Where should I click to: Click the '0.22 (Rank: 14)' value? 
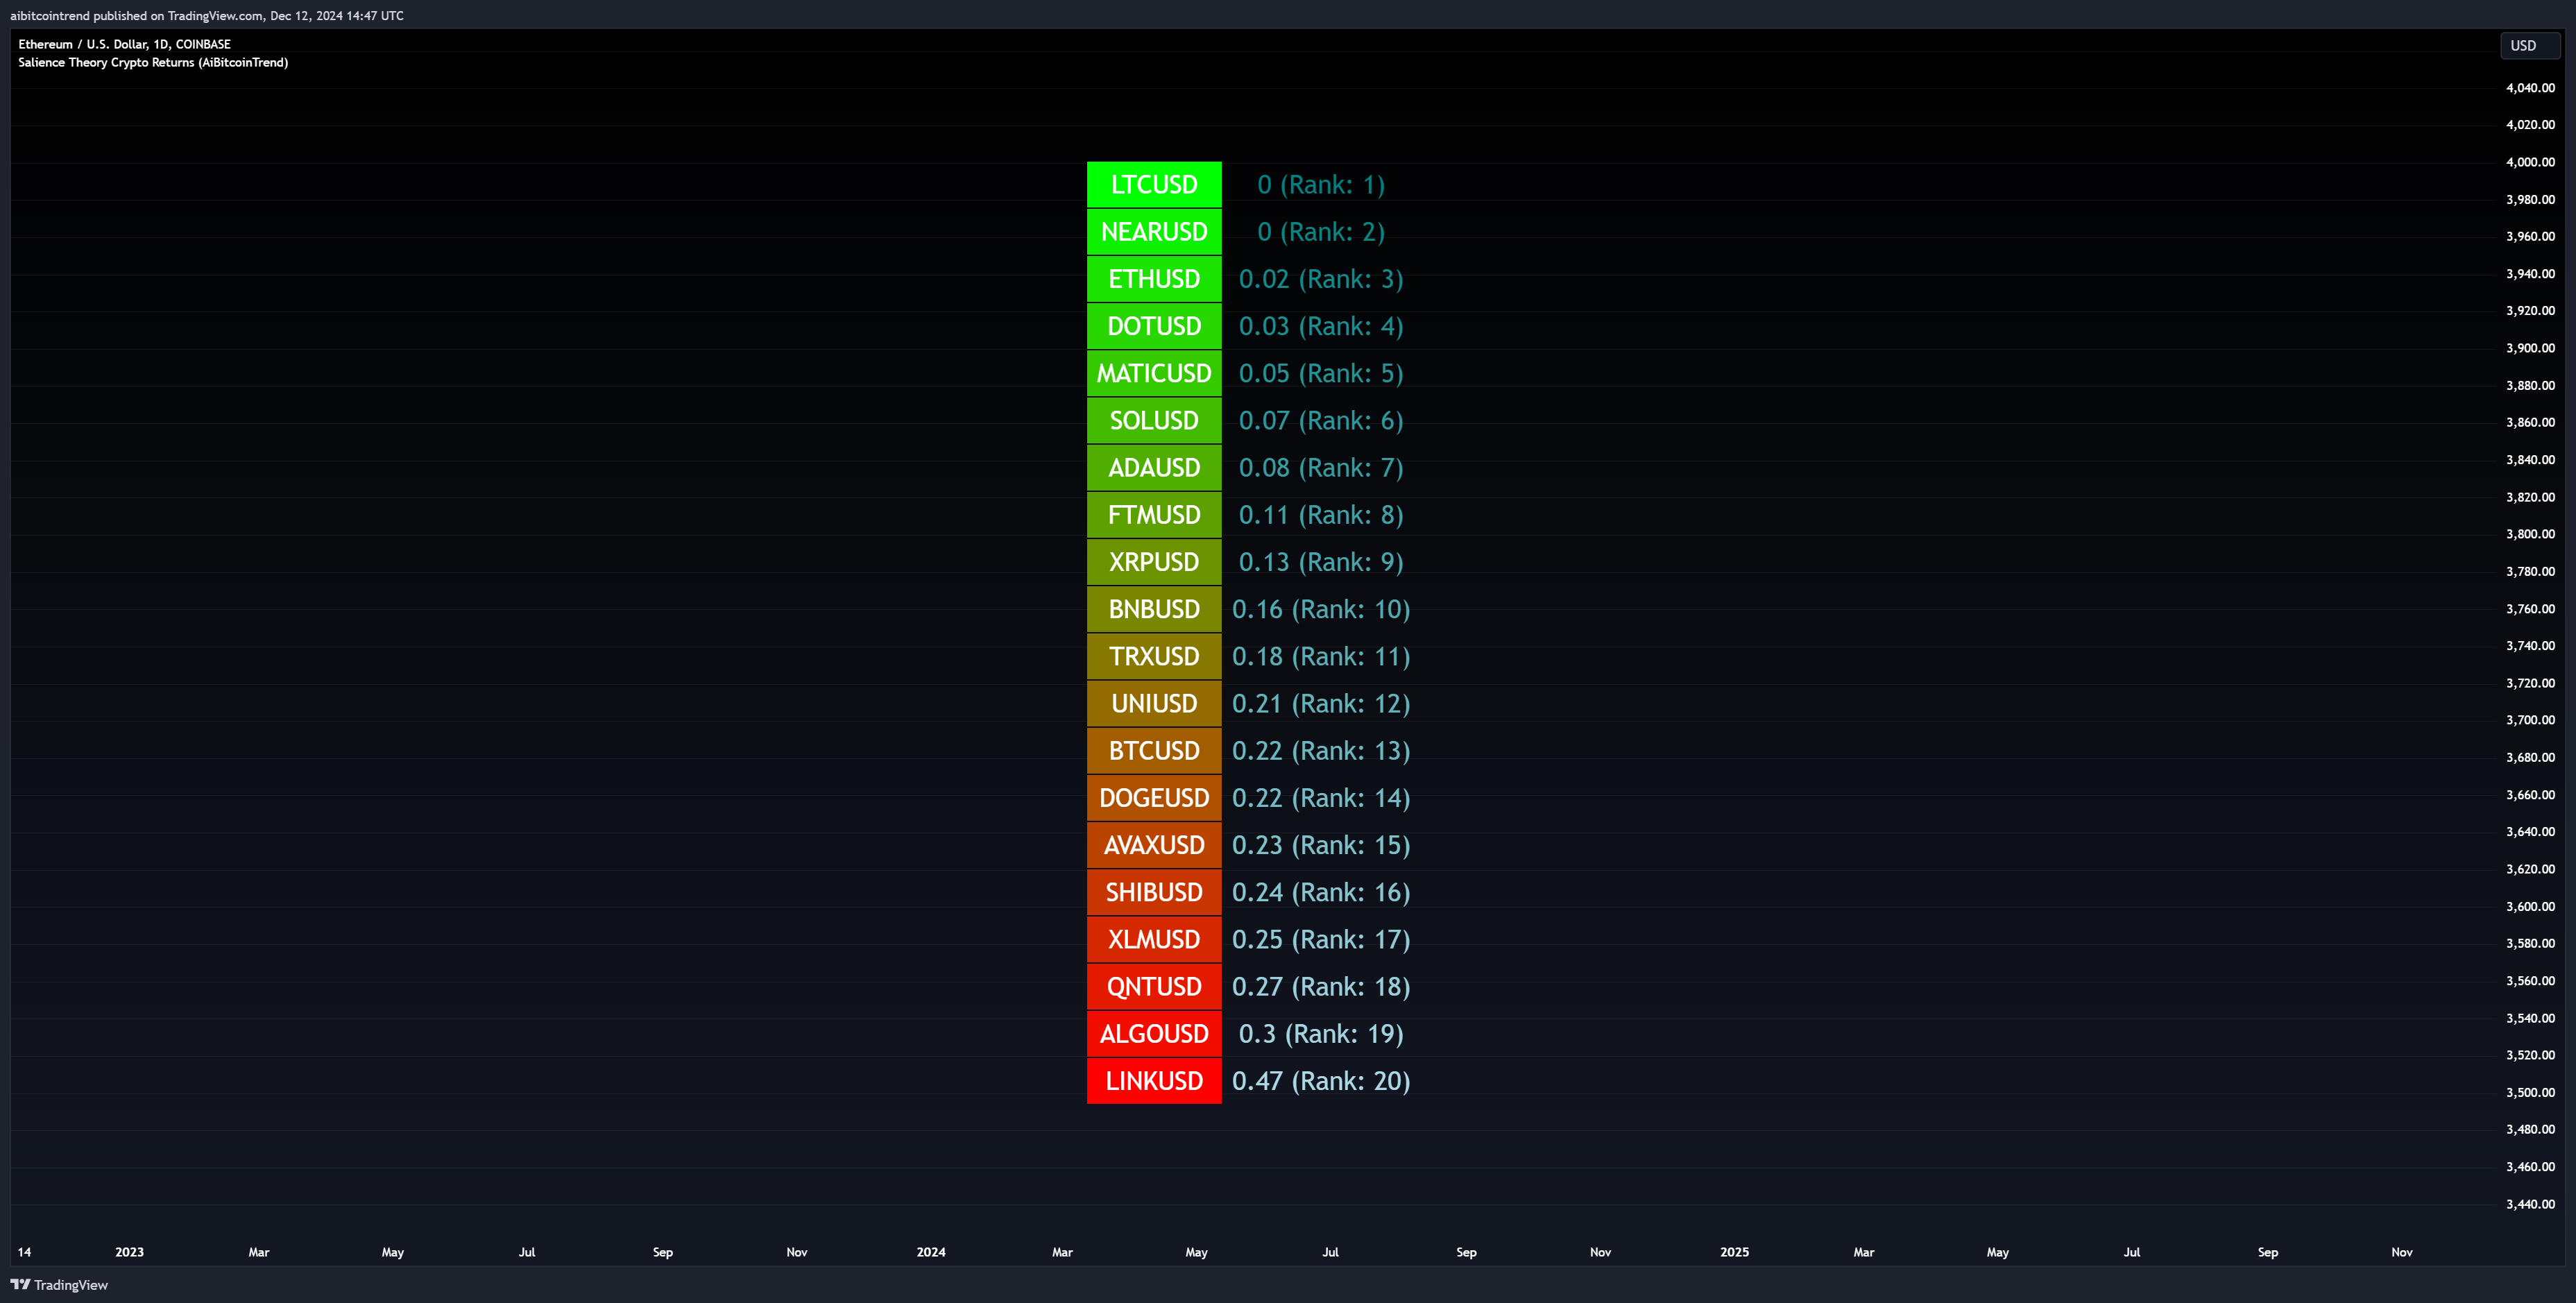(1321, 798)
